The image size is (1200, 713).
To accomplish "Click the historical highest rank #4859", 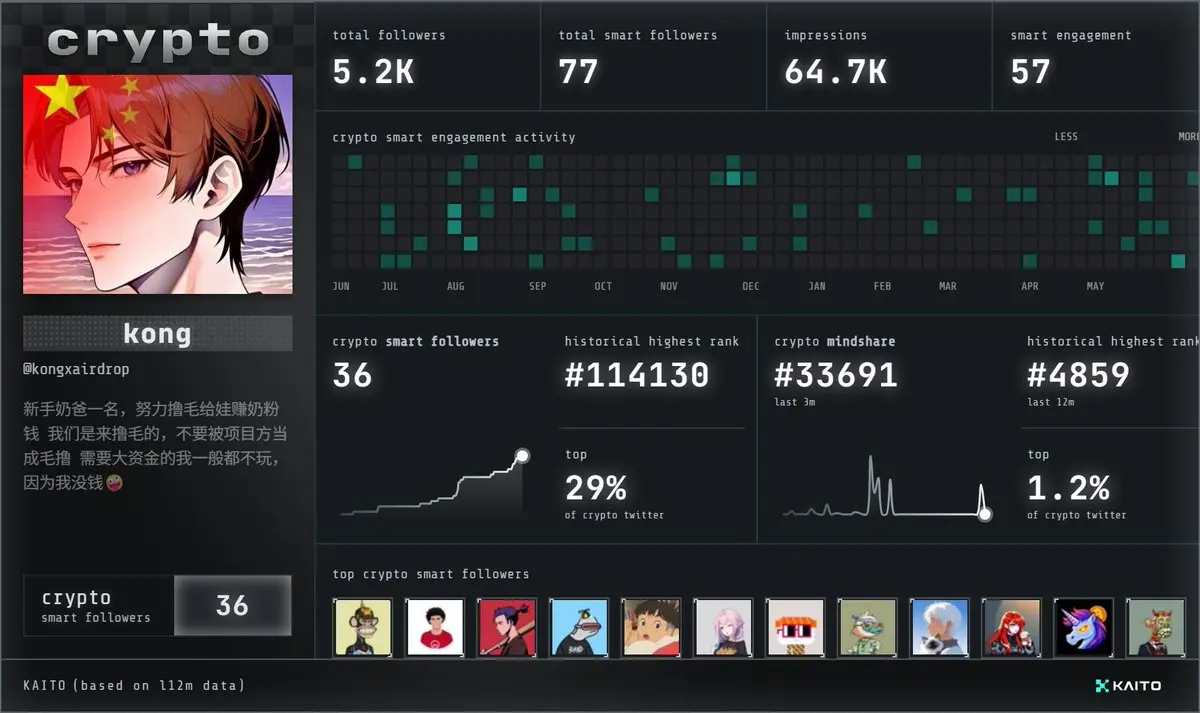I will 1078,375.
